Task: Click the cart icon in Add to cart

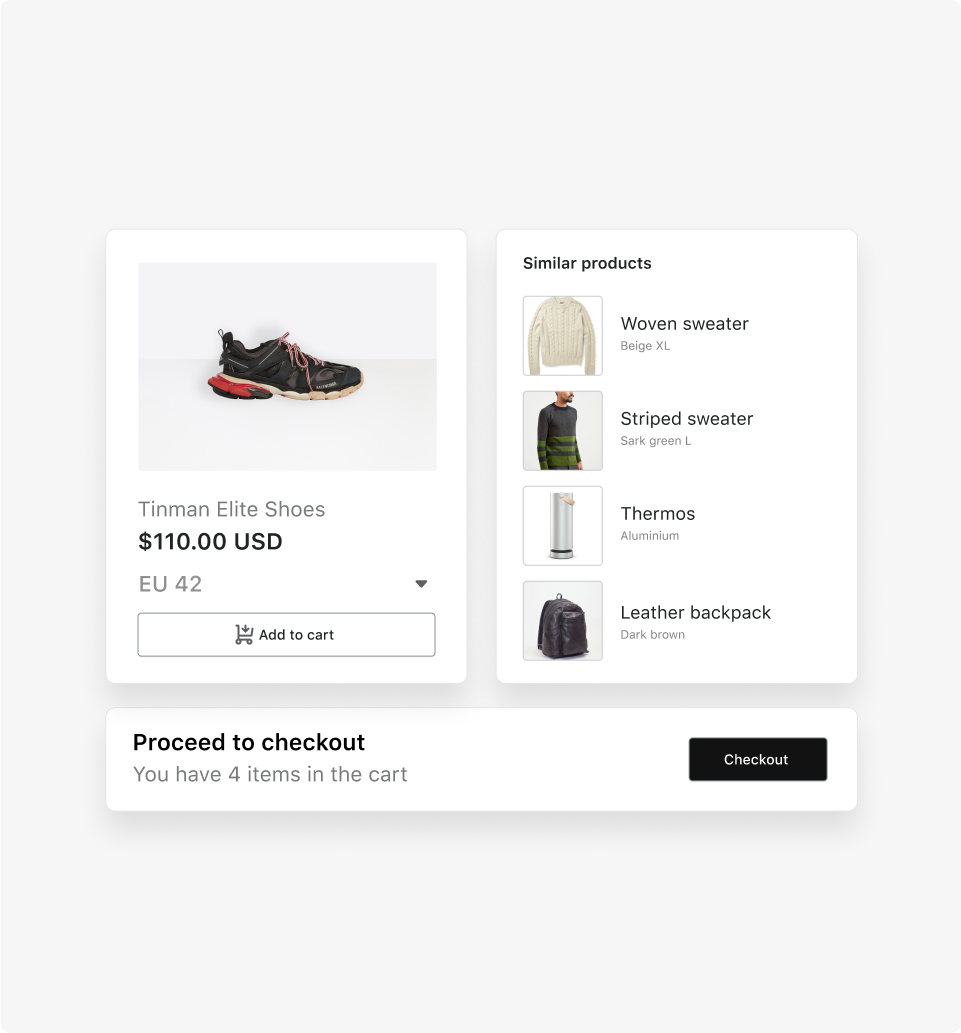Action: pos(244,635)
